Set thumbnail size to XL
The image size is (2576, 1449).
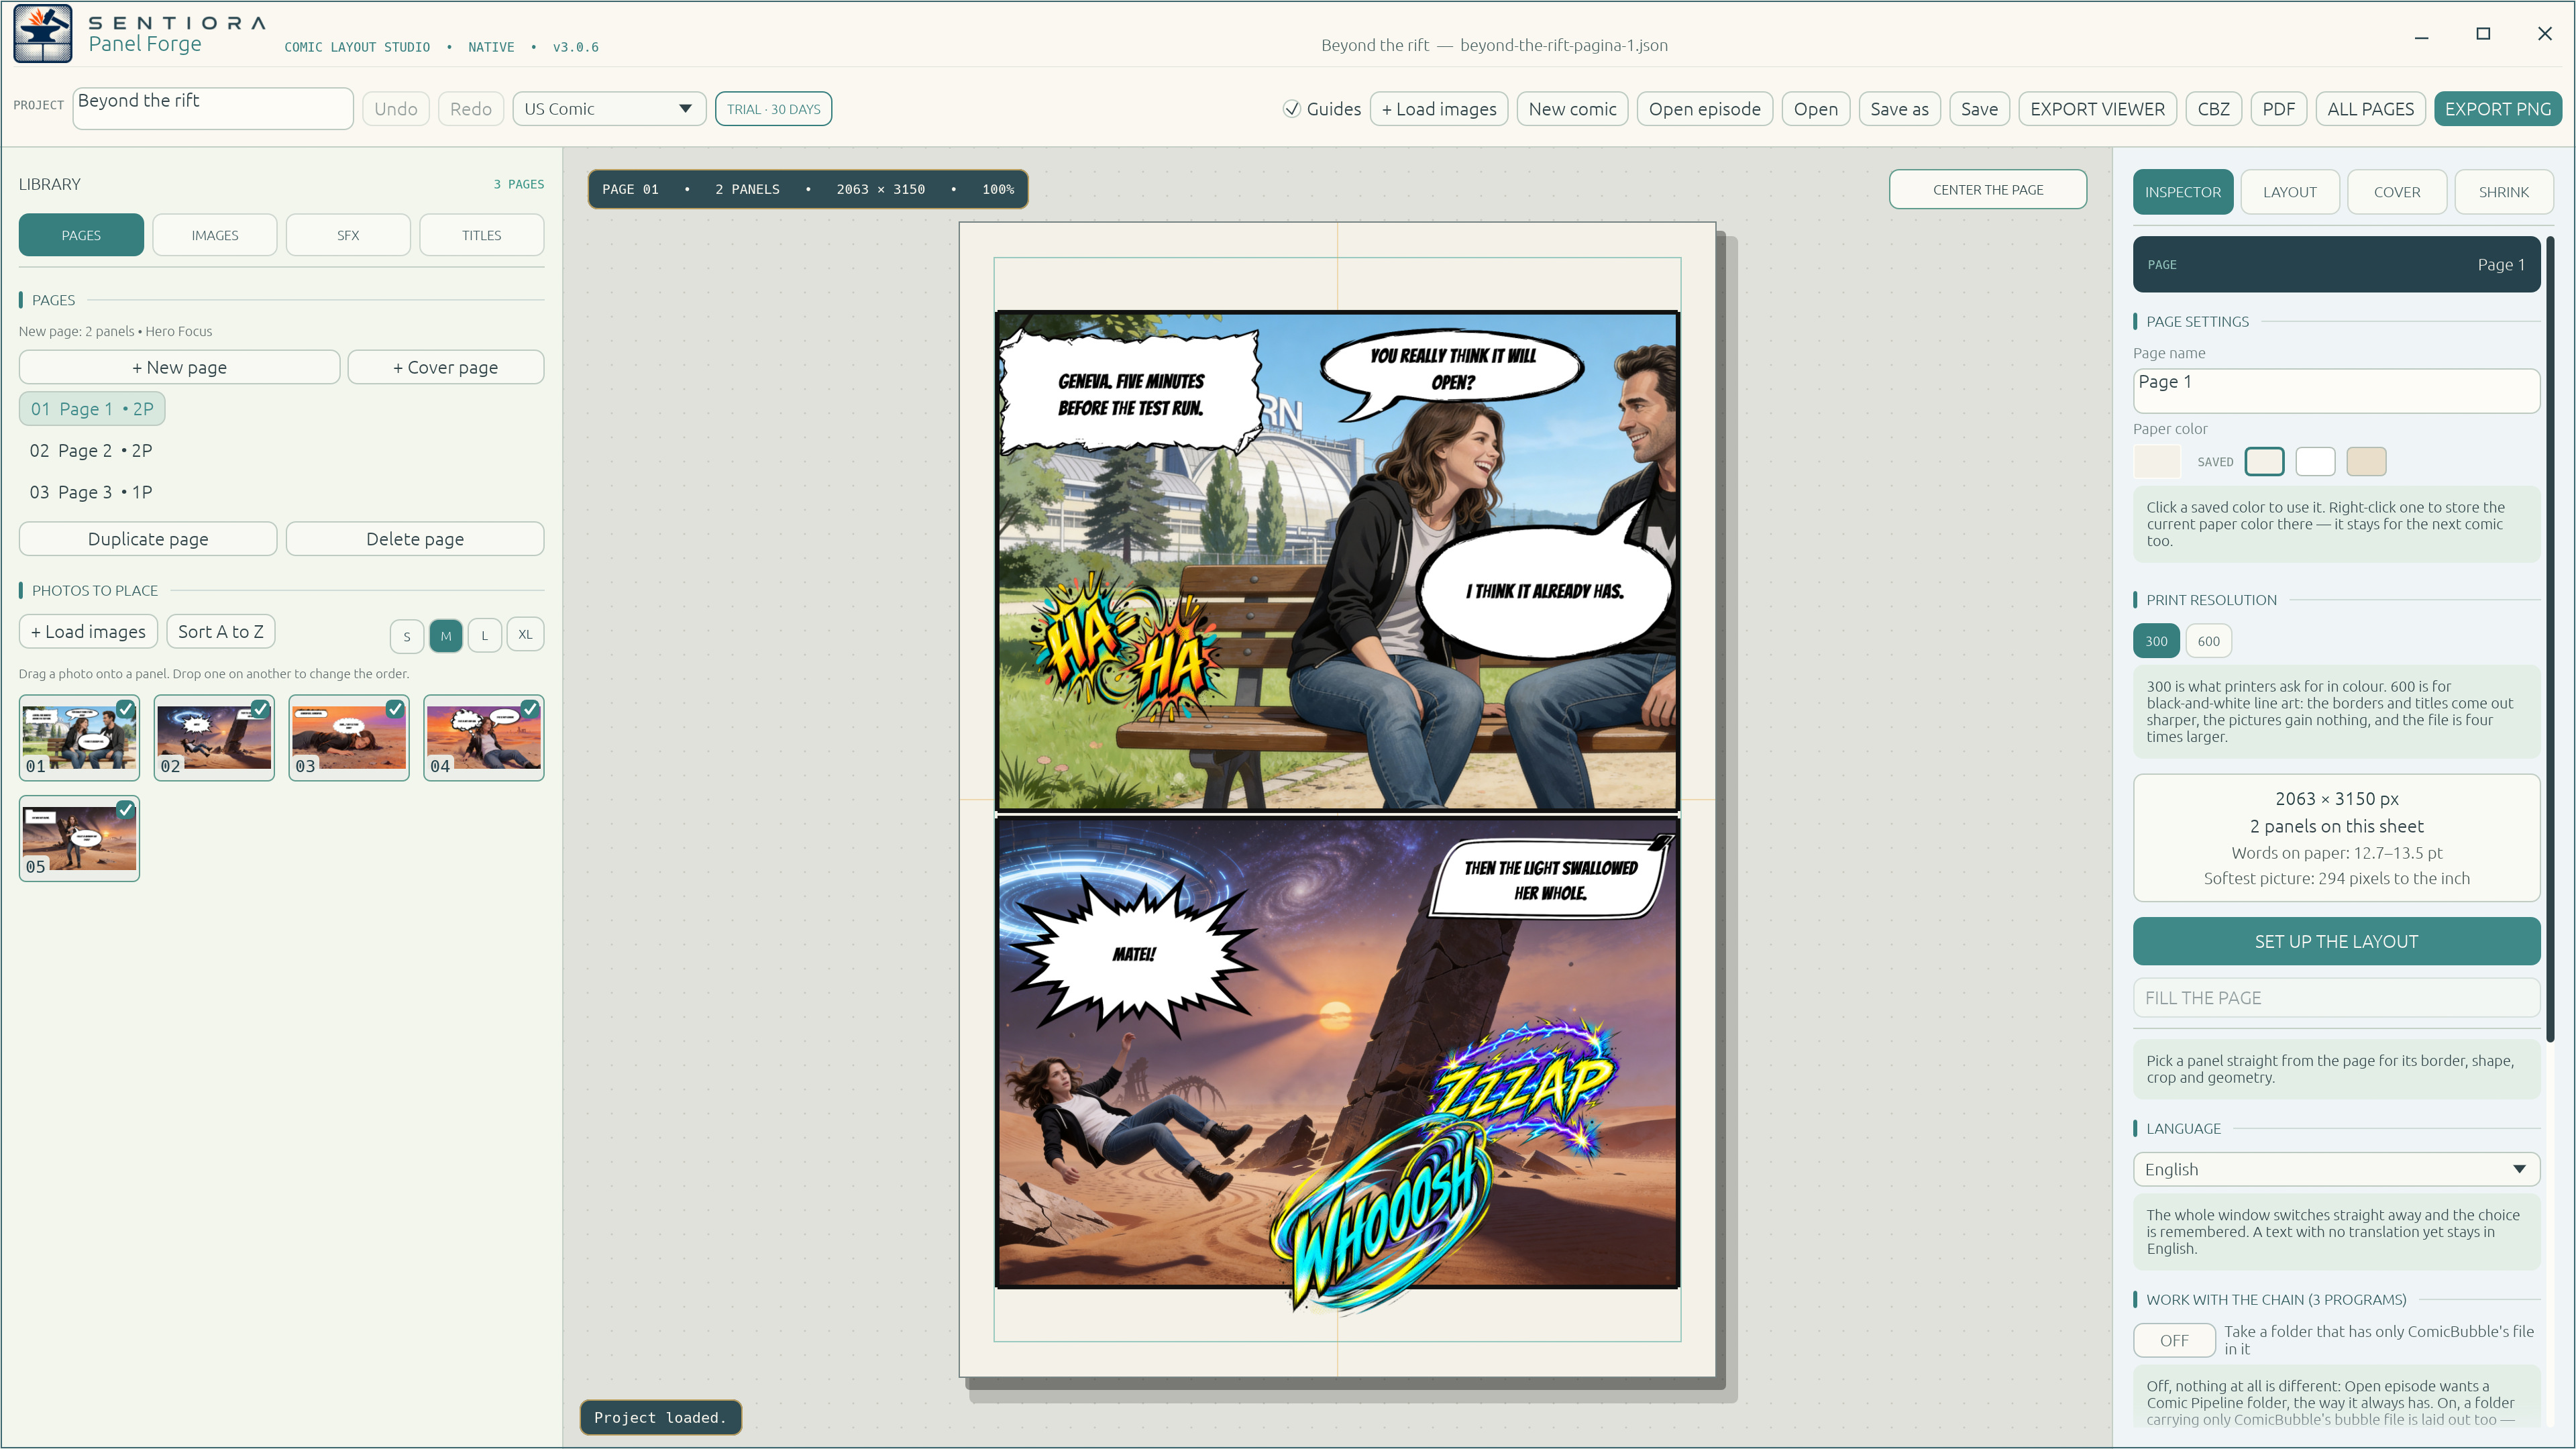(525, 635)
